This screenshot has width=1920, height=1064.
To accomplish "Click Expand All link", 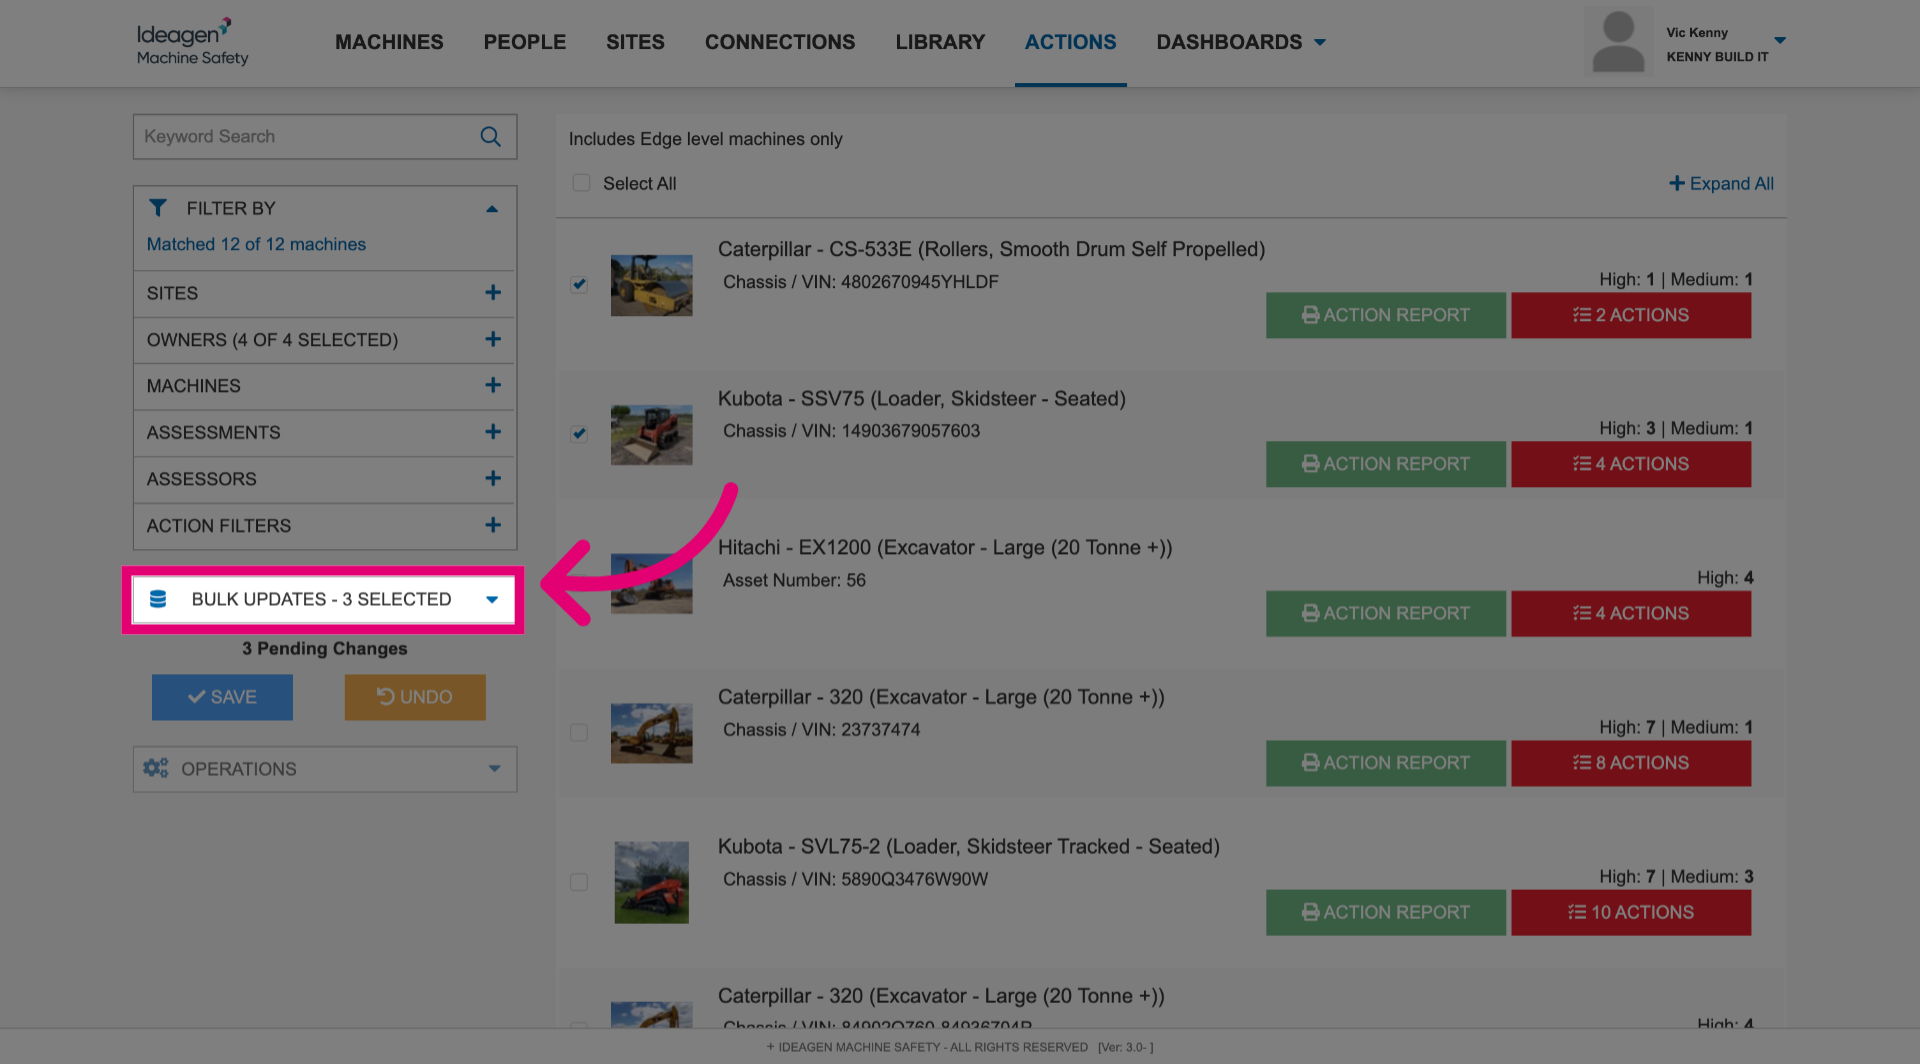I will [1721, 184].
